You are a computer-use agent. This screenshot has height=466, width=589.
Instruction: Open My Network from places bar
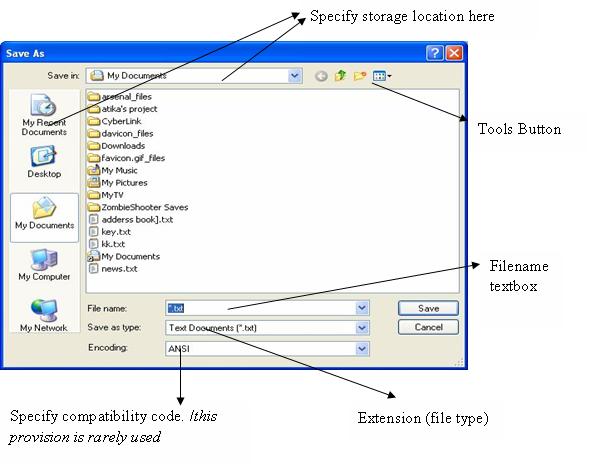coord(44,315)
